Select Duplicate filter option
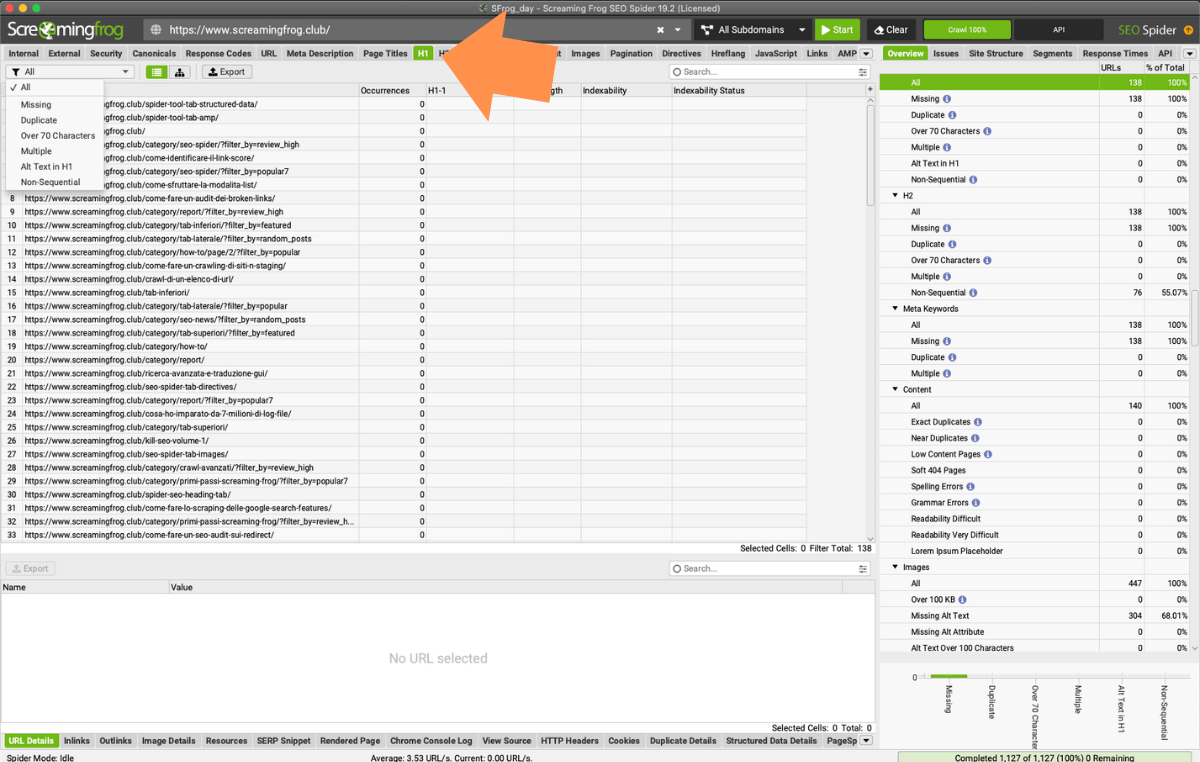The height and width of the screenshot is (762, 1200). click(39, 120)
